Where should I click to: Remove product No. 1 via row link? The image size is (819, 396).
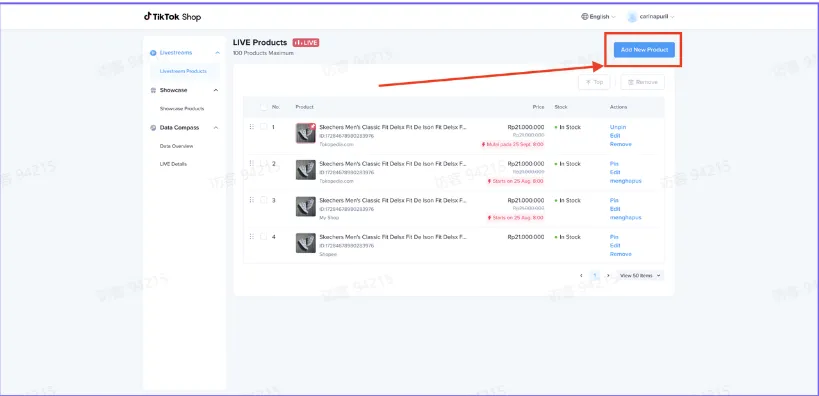(621, 144)
